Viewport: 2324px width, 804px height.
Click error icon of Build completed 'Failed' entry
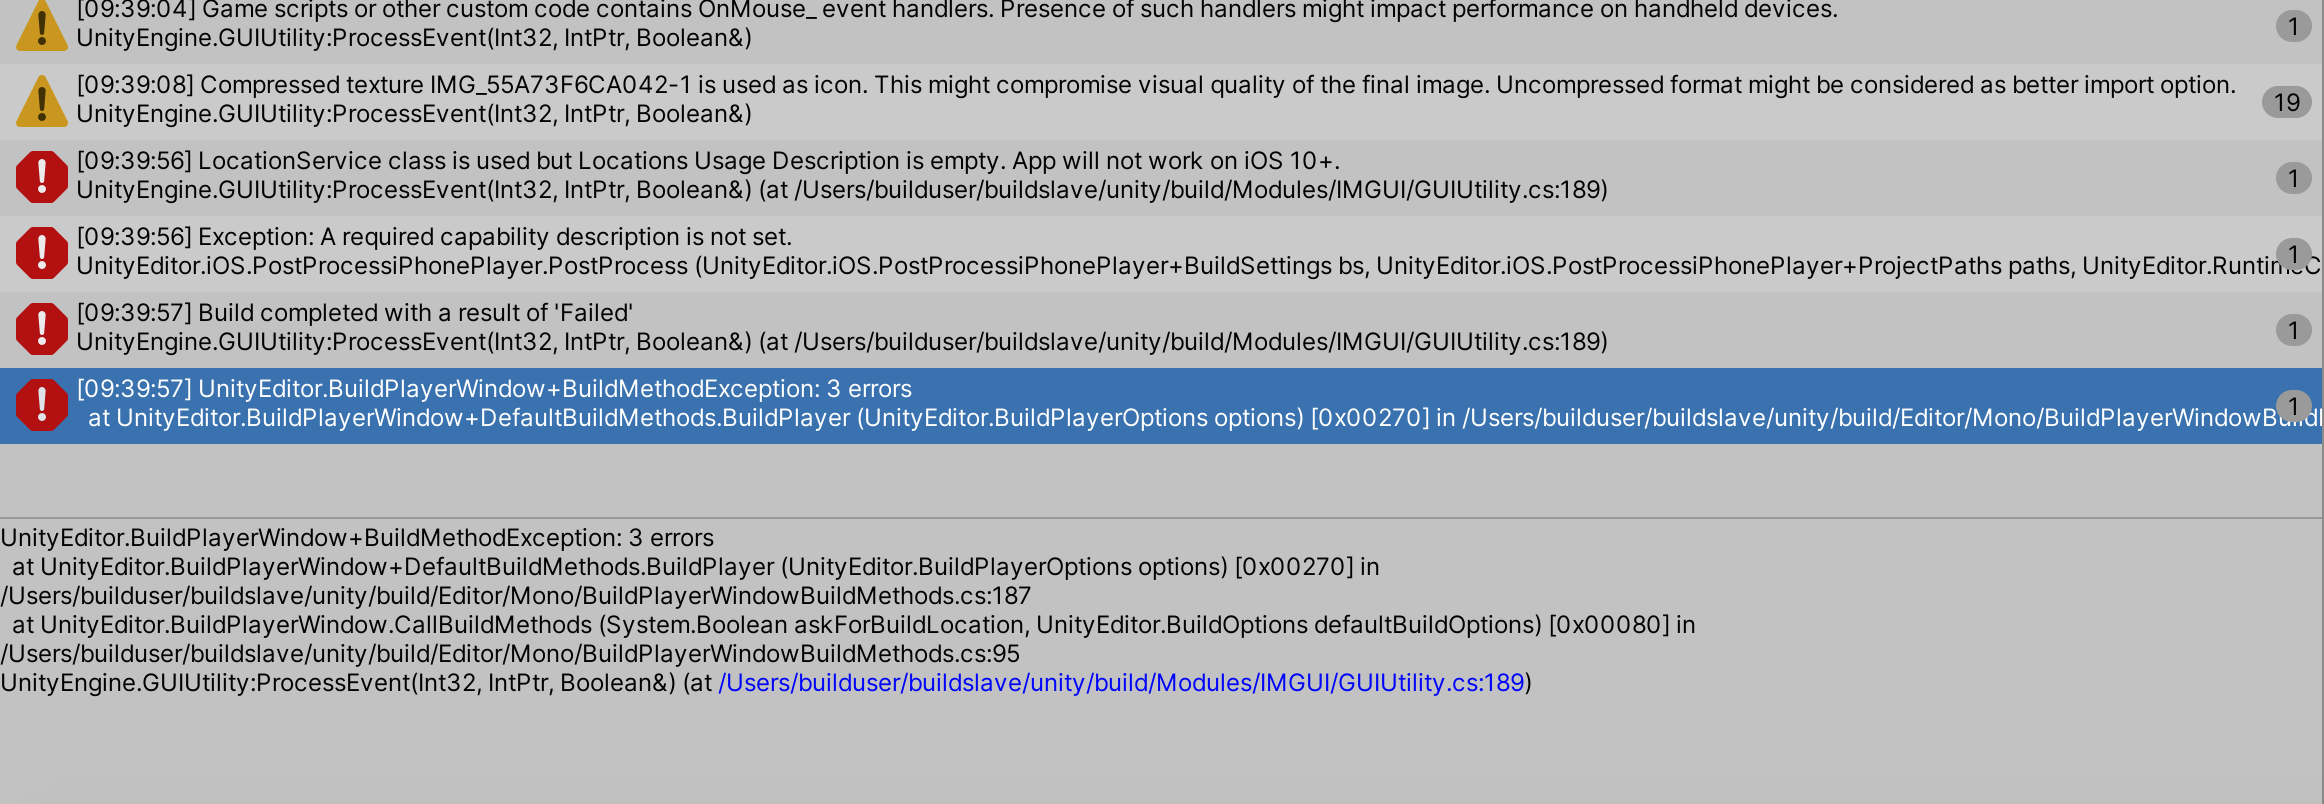41,329
